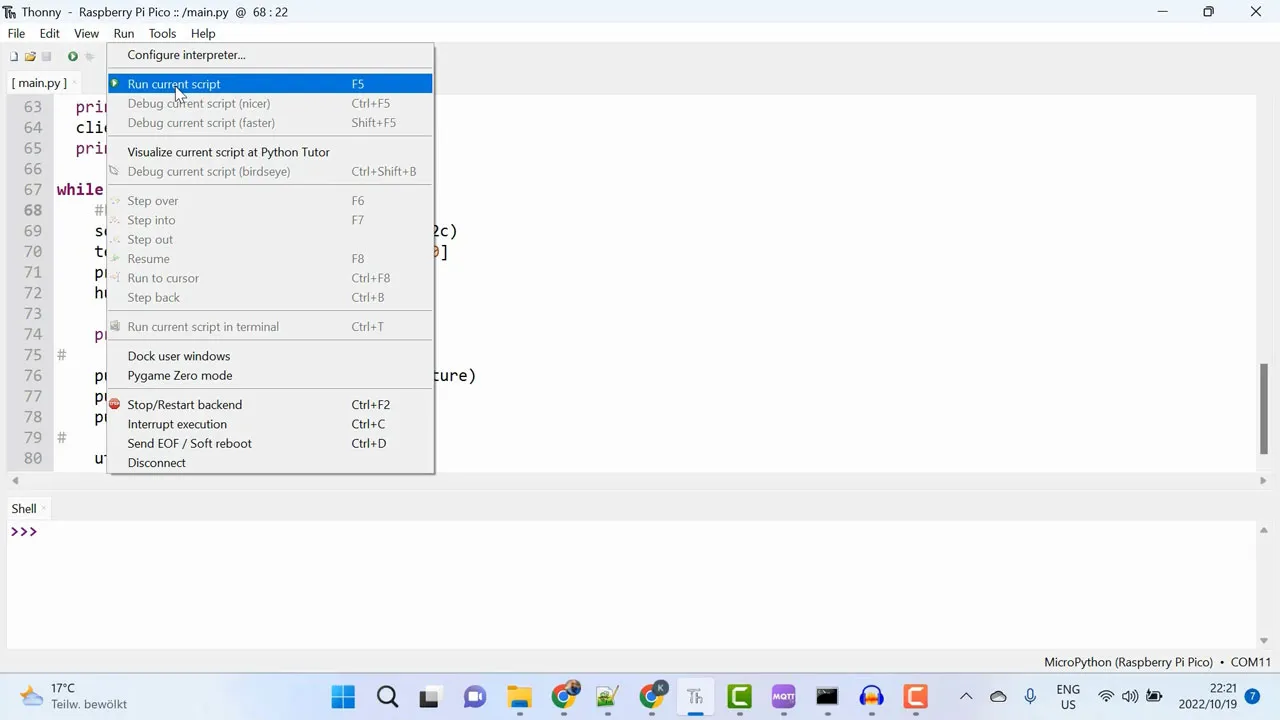Click the Open file folder icon

tap(30, 57)
